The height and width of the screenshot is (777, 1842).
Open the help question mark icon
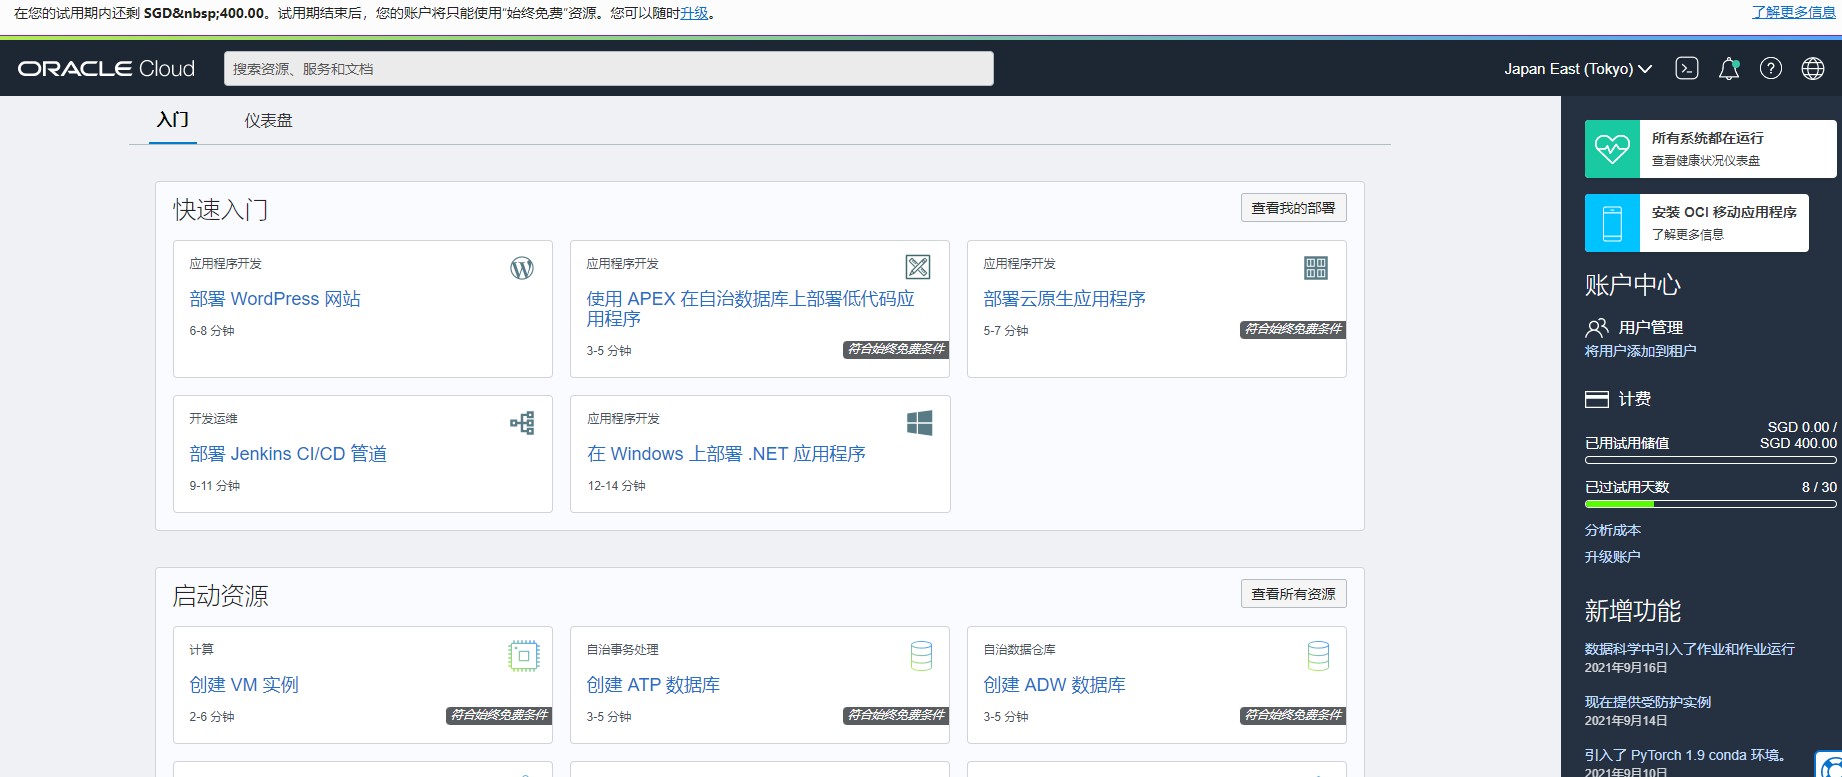click(1771, 68)
